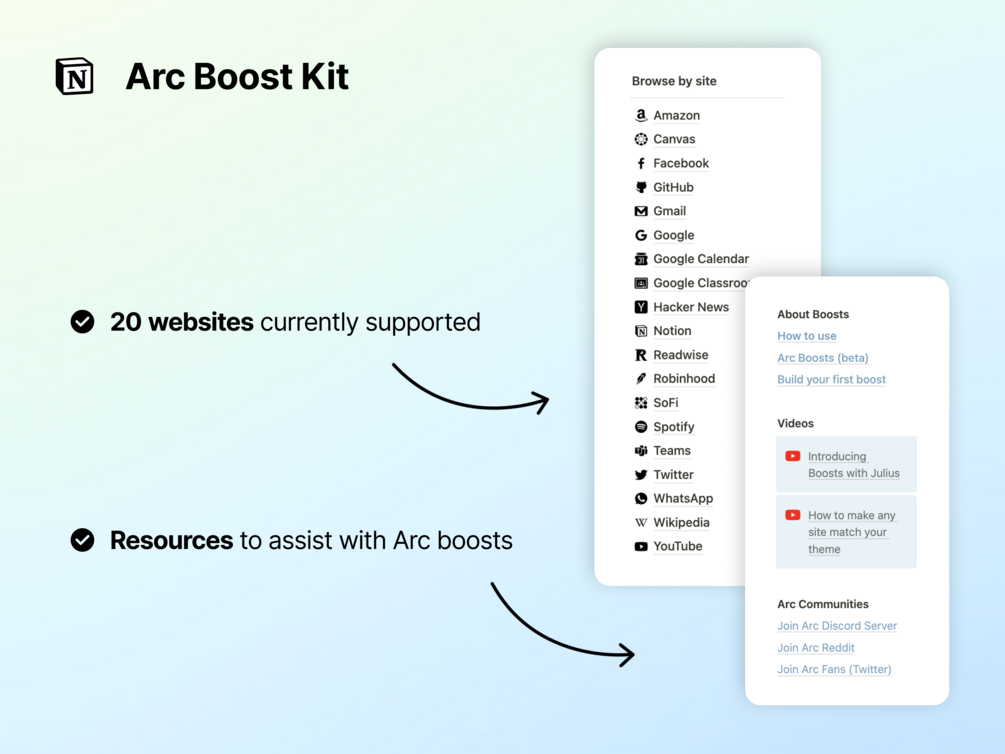
Task: Open the Wikipedia link
Action: [x=681, y=523]
